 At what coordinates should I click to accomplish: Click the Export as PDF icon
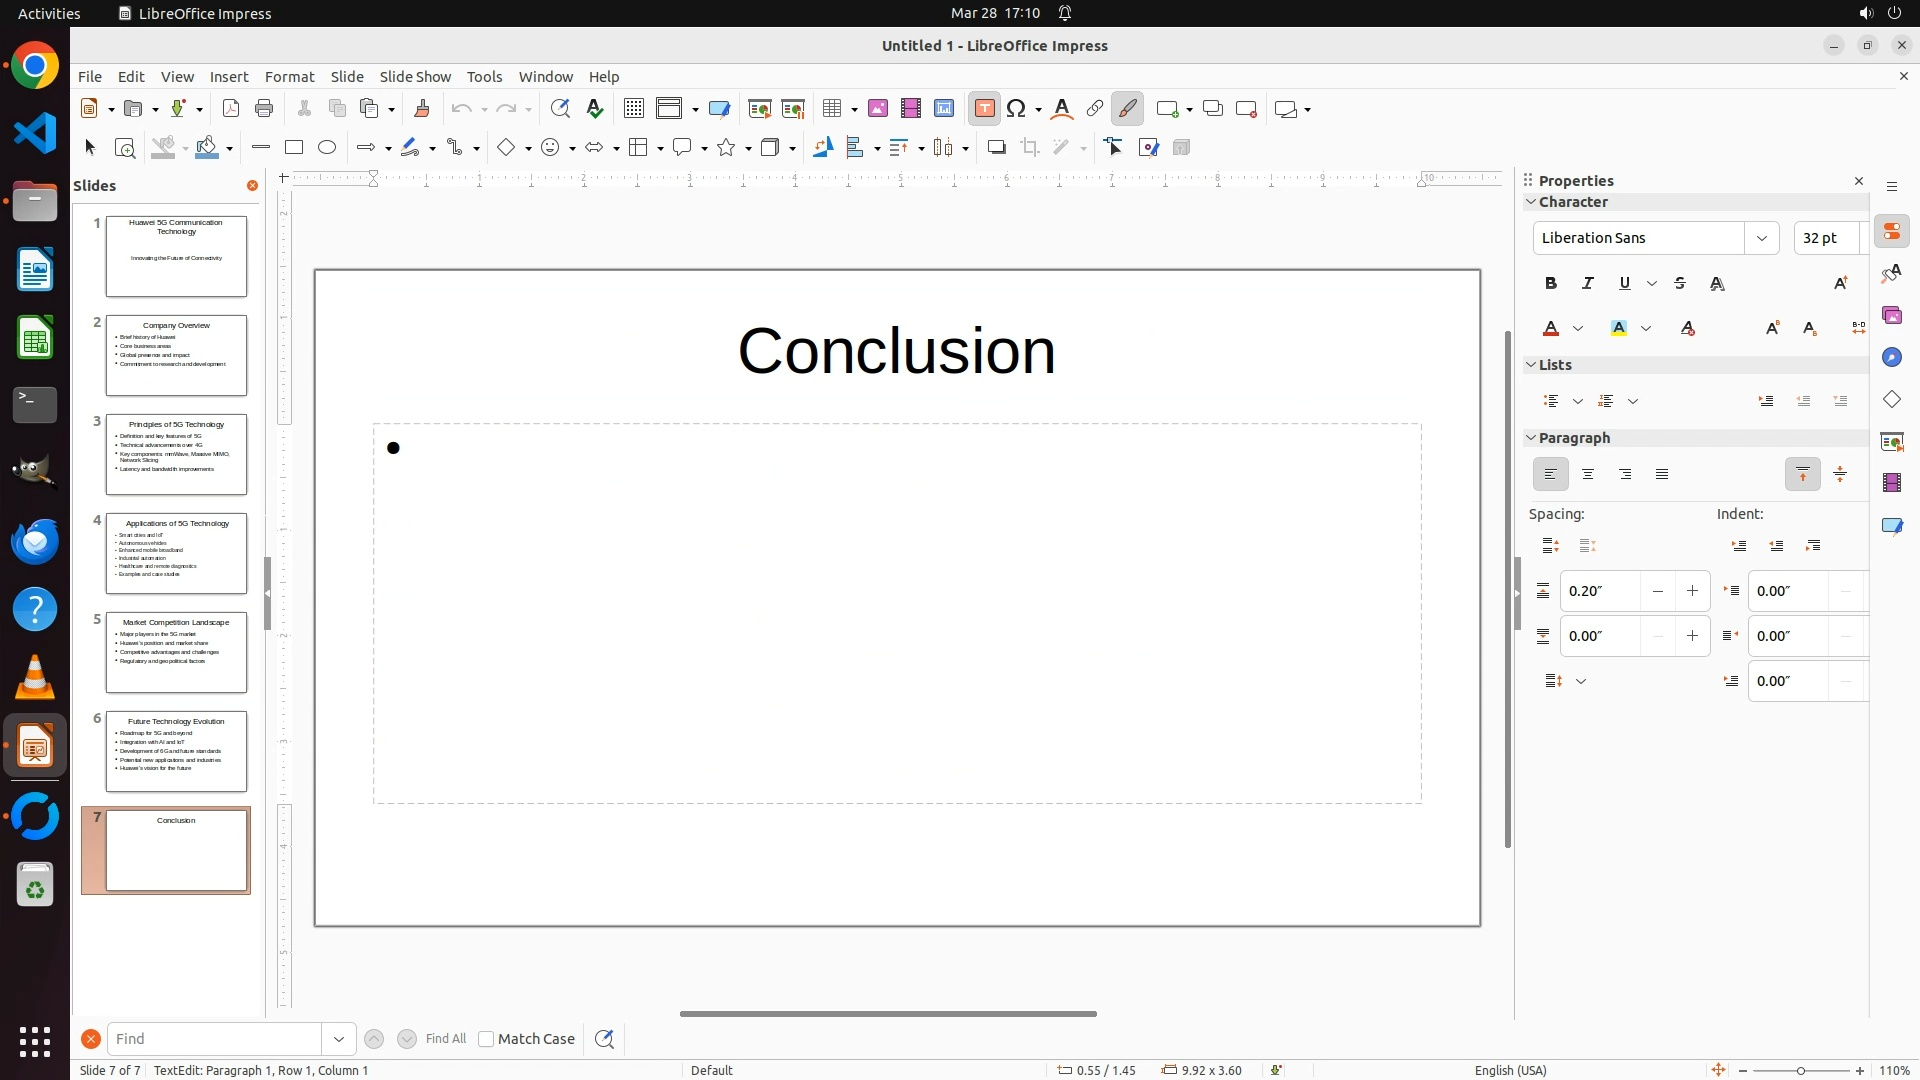231,109
